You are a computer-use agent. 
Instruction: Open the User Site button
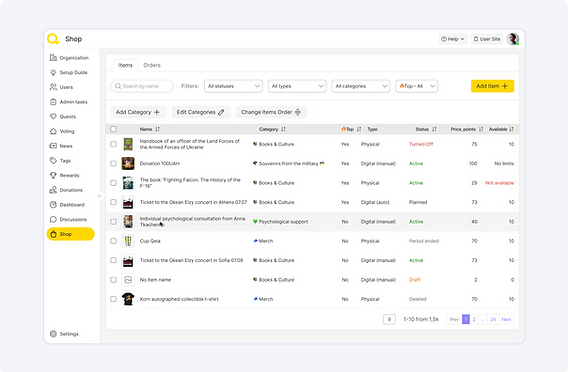(487, 39)
